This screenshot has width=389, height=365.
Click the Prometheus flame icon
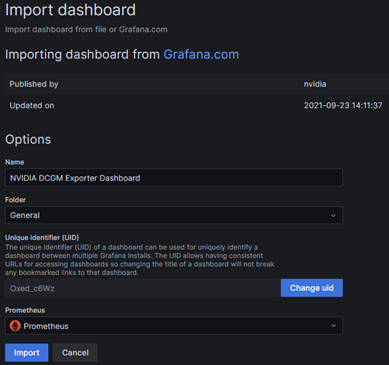pos(15,326)
